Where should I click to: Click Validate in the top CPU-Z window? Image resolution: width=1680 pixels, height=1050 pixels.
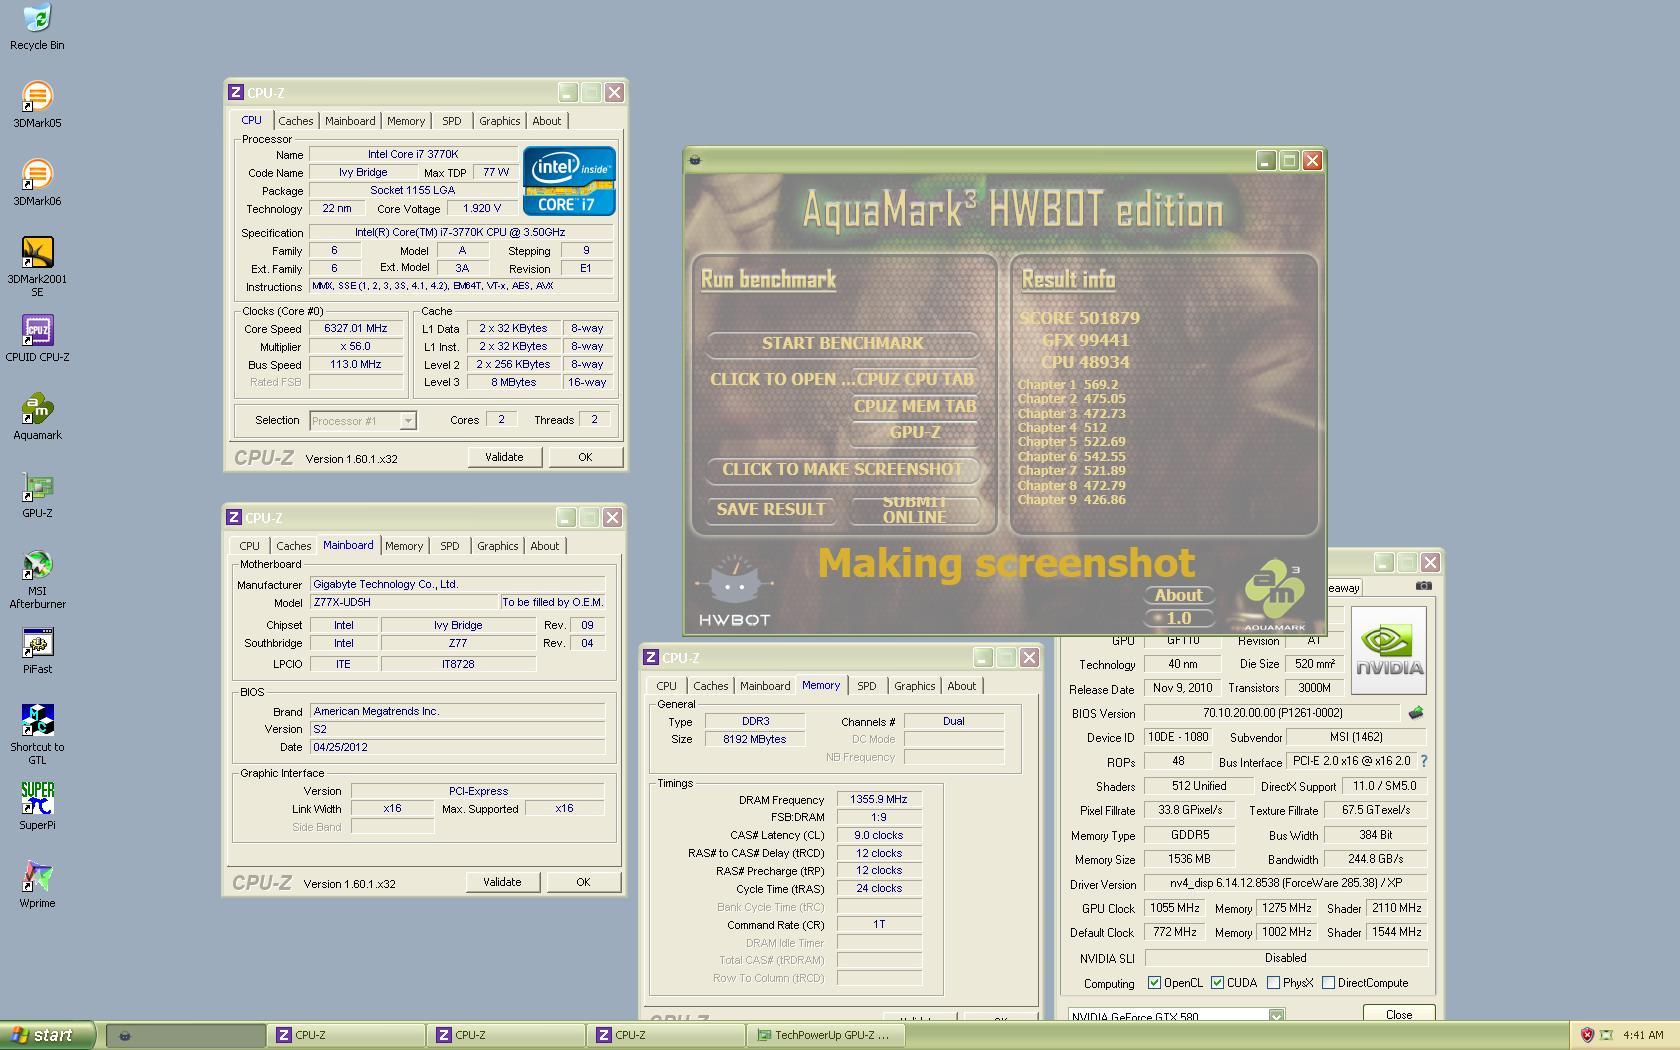point(504,457)
